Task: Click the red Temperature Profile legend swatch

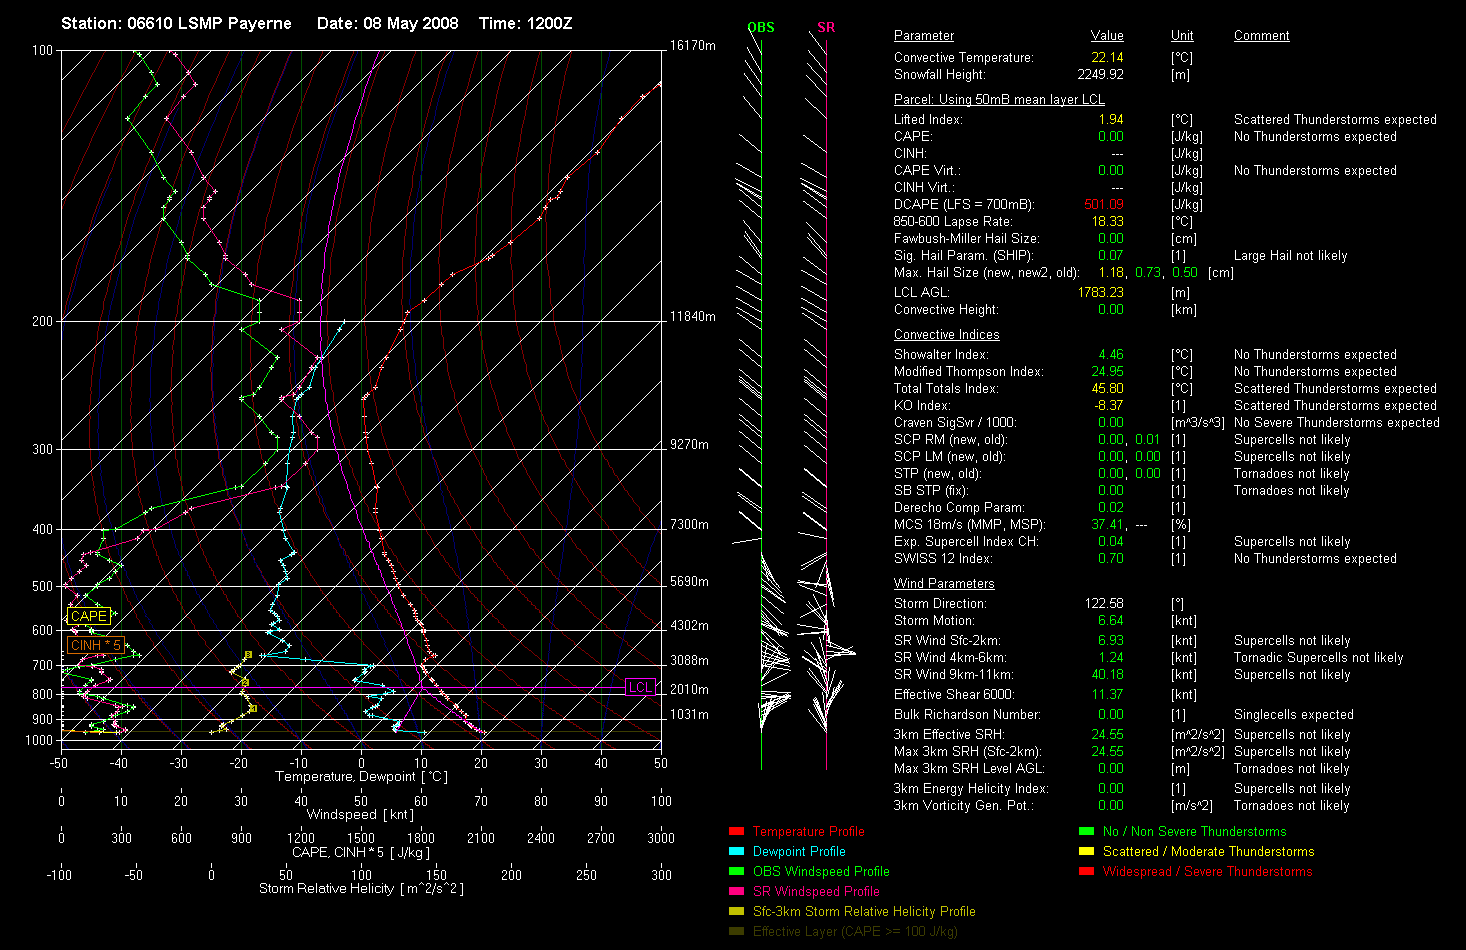Action: coord(736,831)
